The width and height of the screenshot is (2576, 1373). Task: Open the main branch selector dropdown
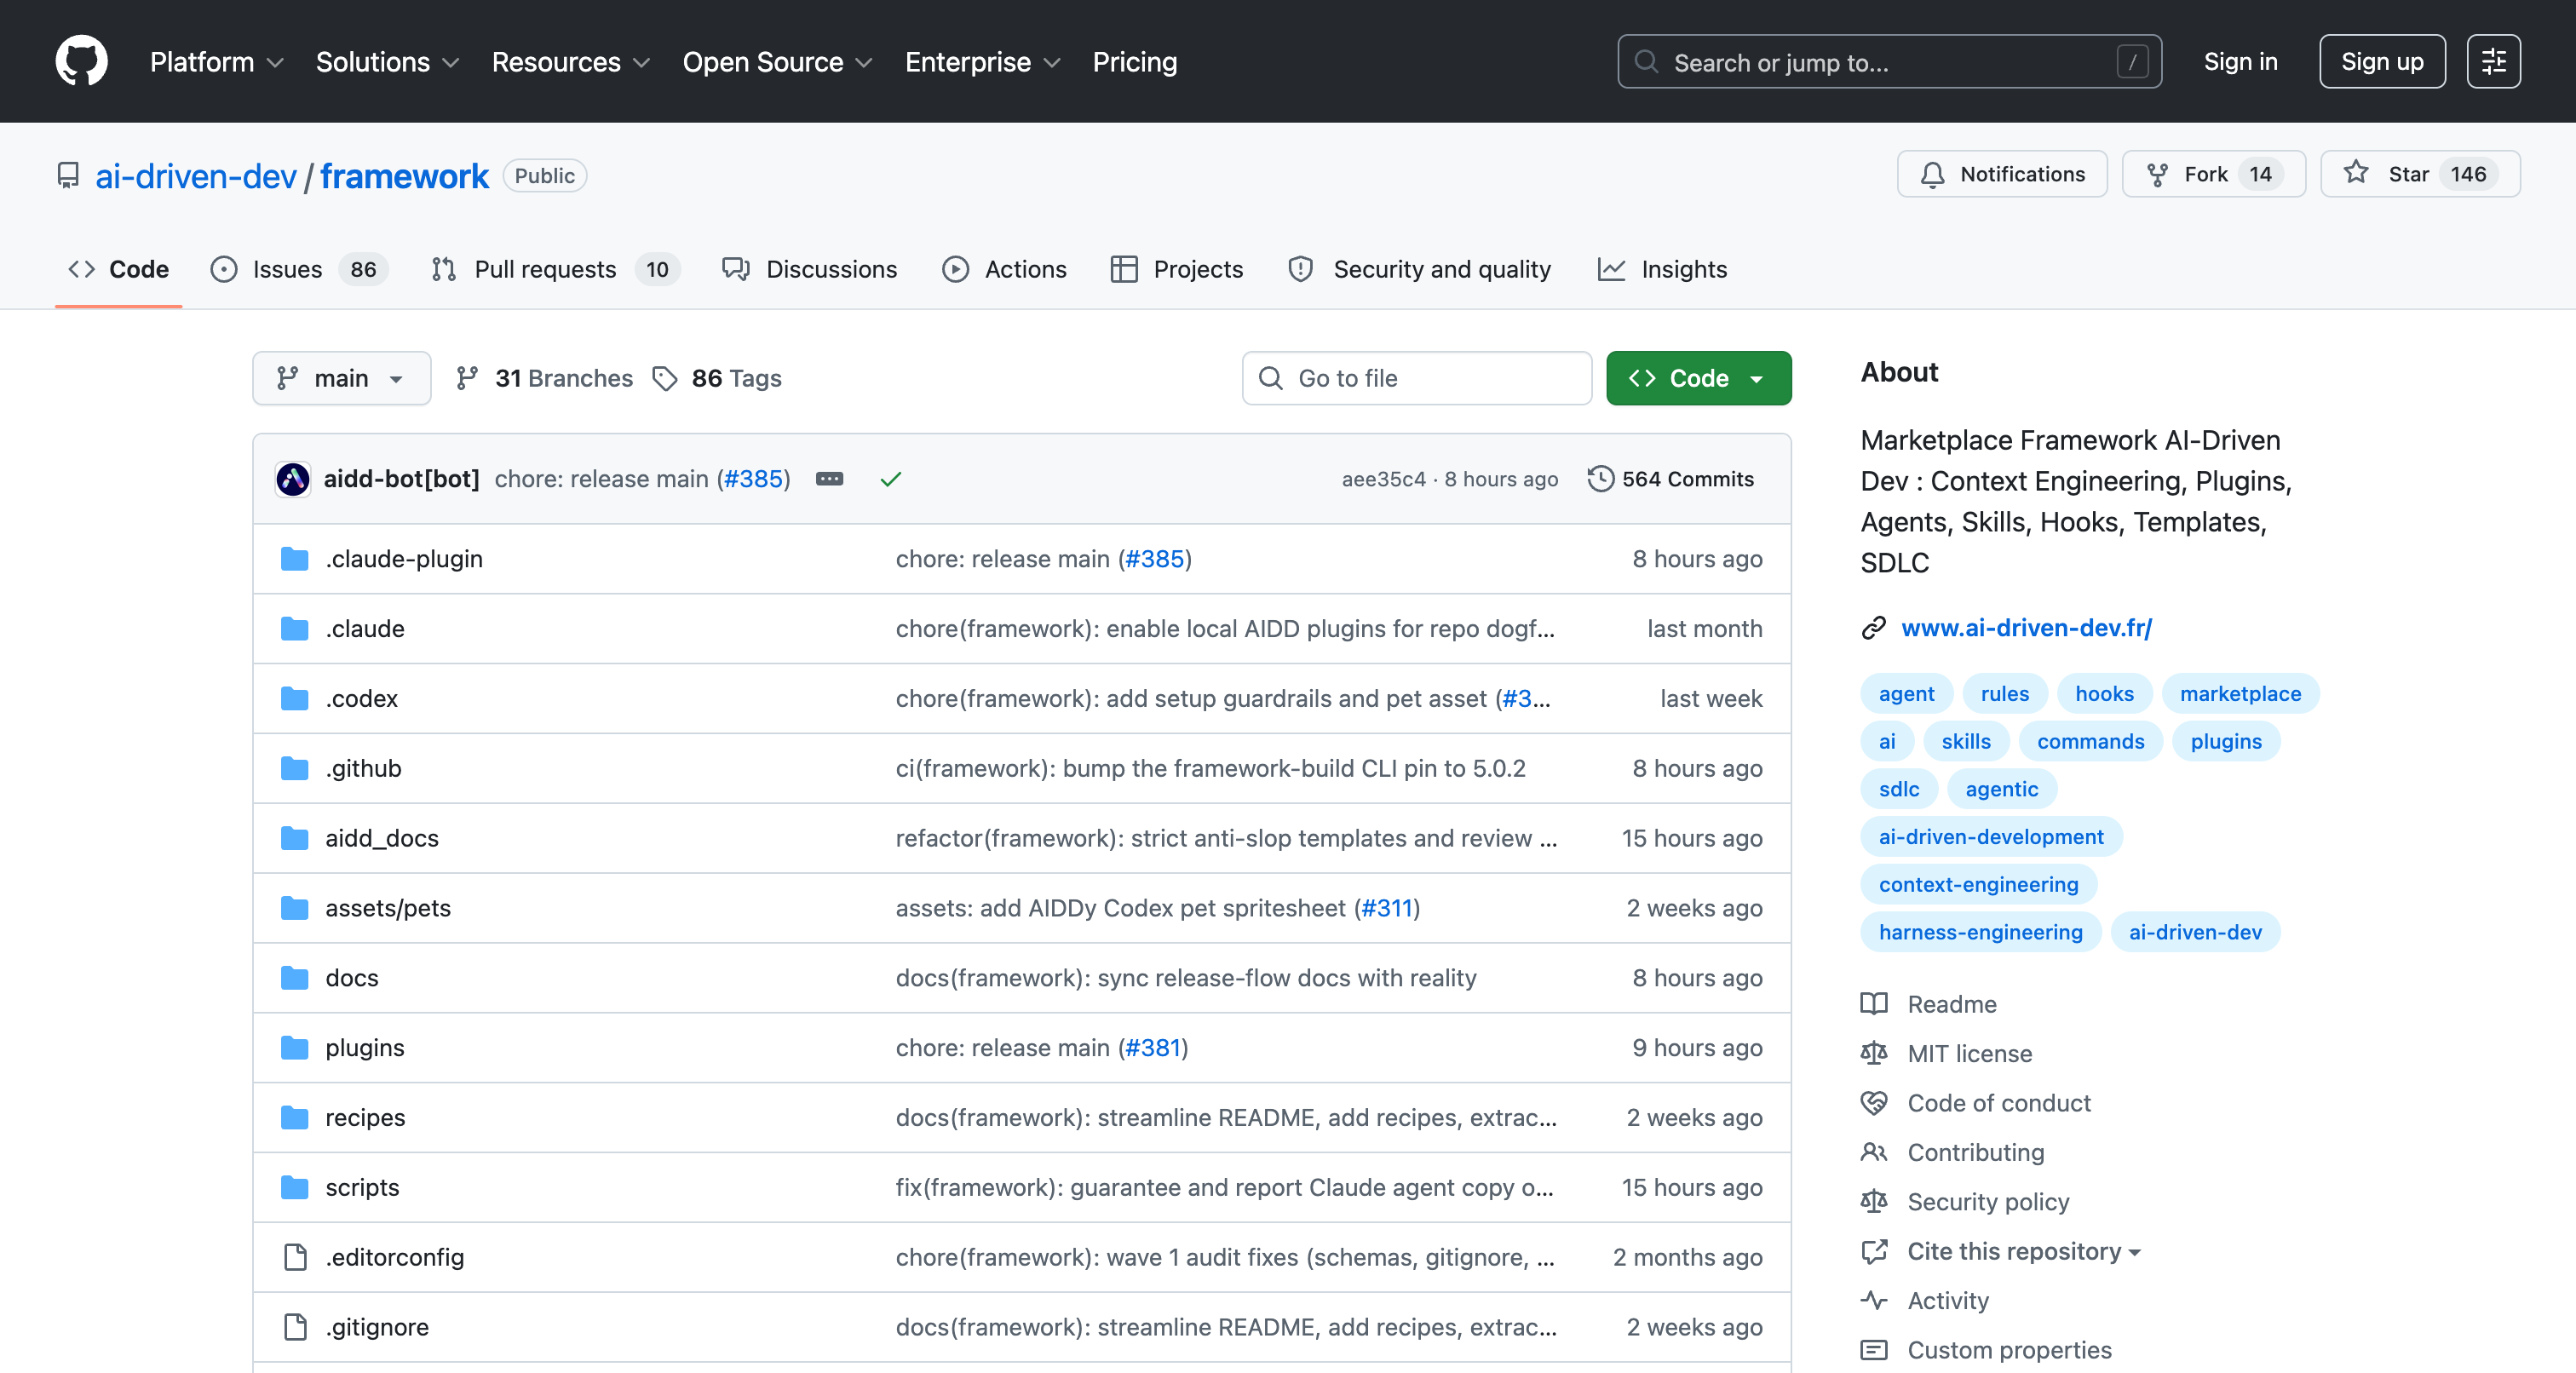(342, 378)
